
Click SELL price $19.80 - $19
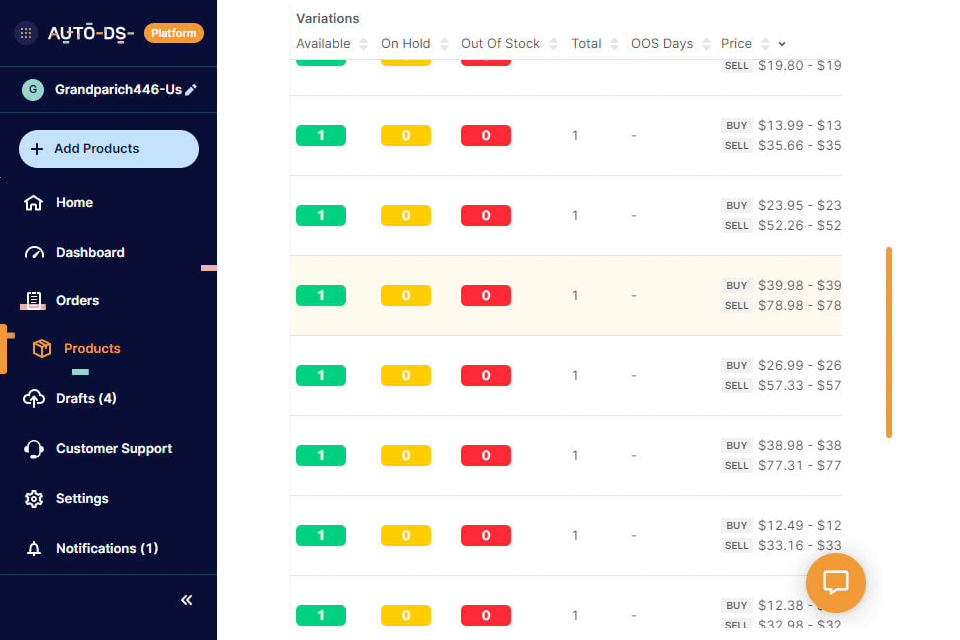(x=800, y=66)
